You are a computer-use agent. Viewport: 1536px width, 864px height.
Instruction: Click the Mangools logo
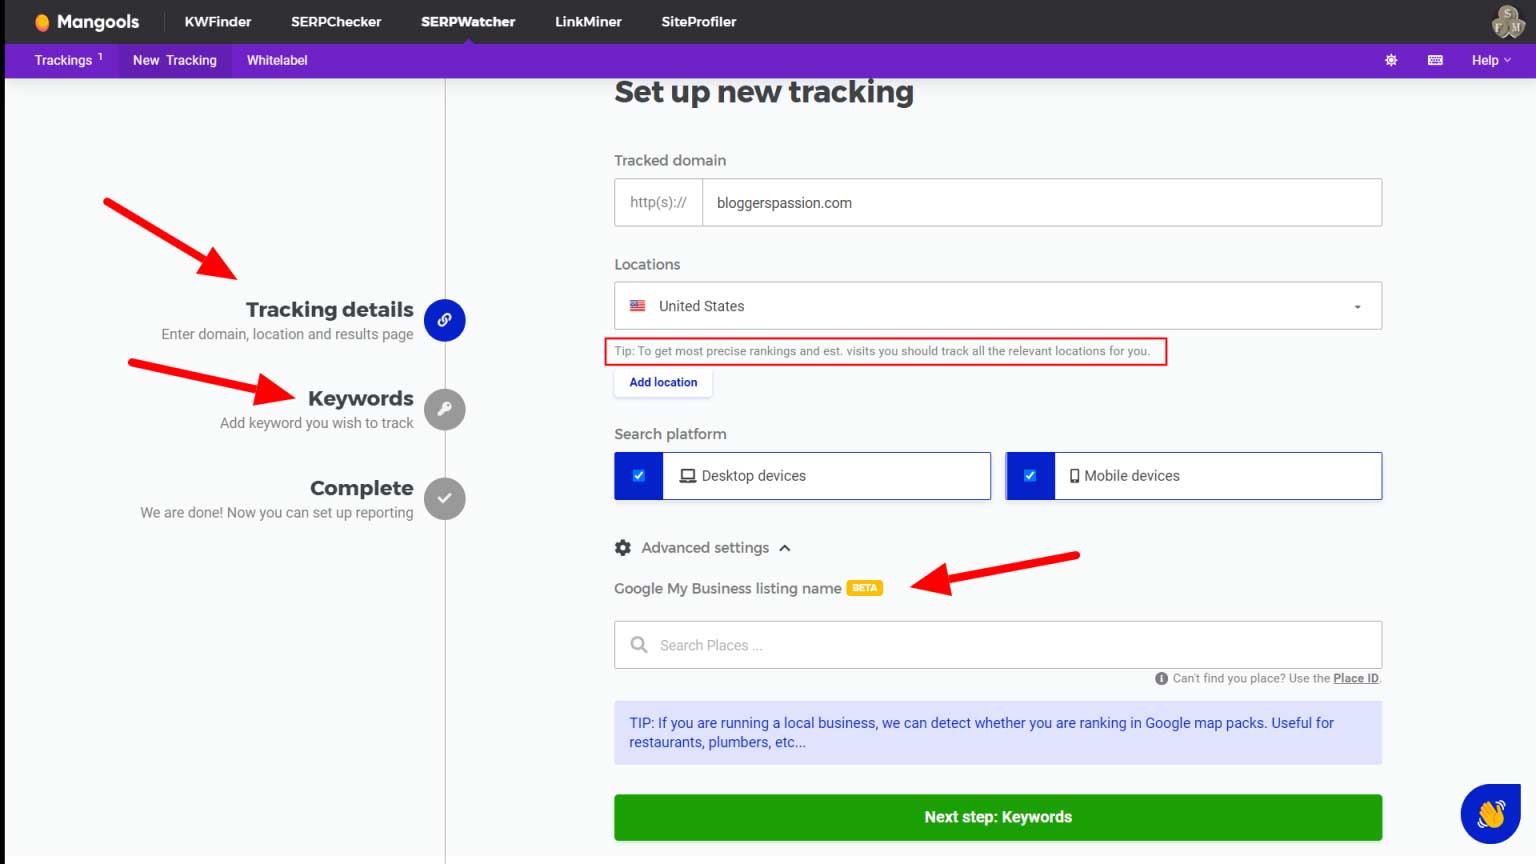[x=87, y=21]
